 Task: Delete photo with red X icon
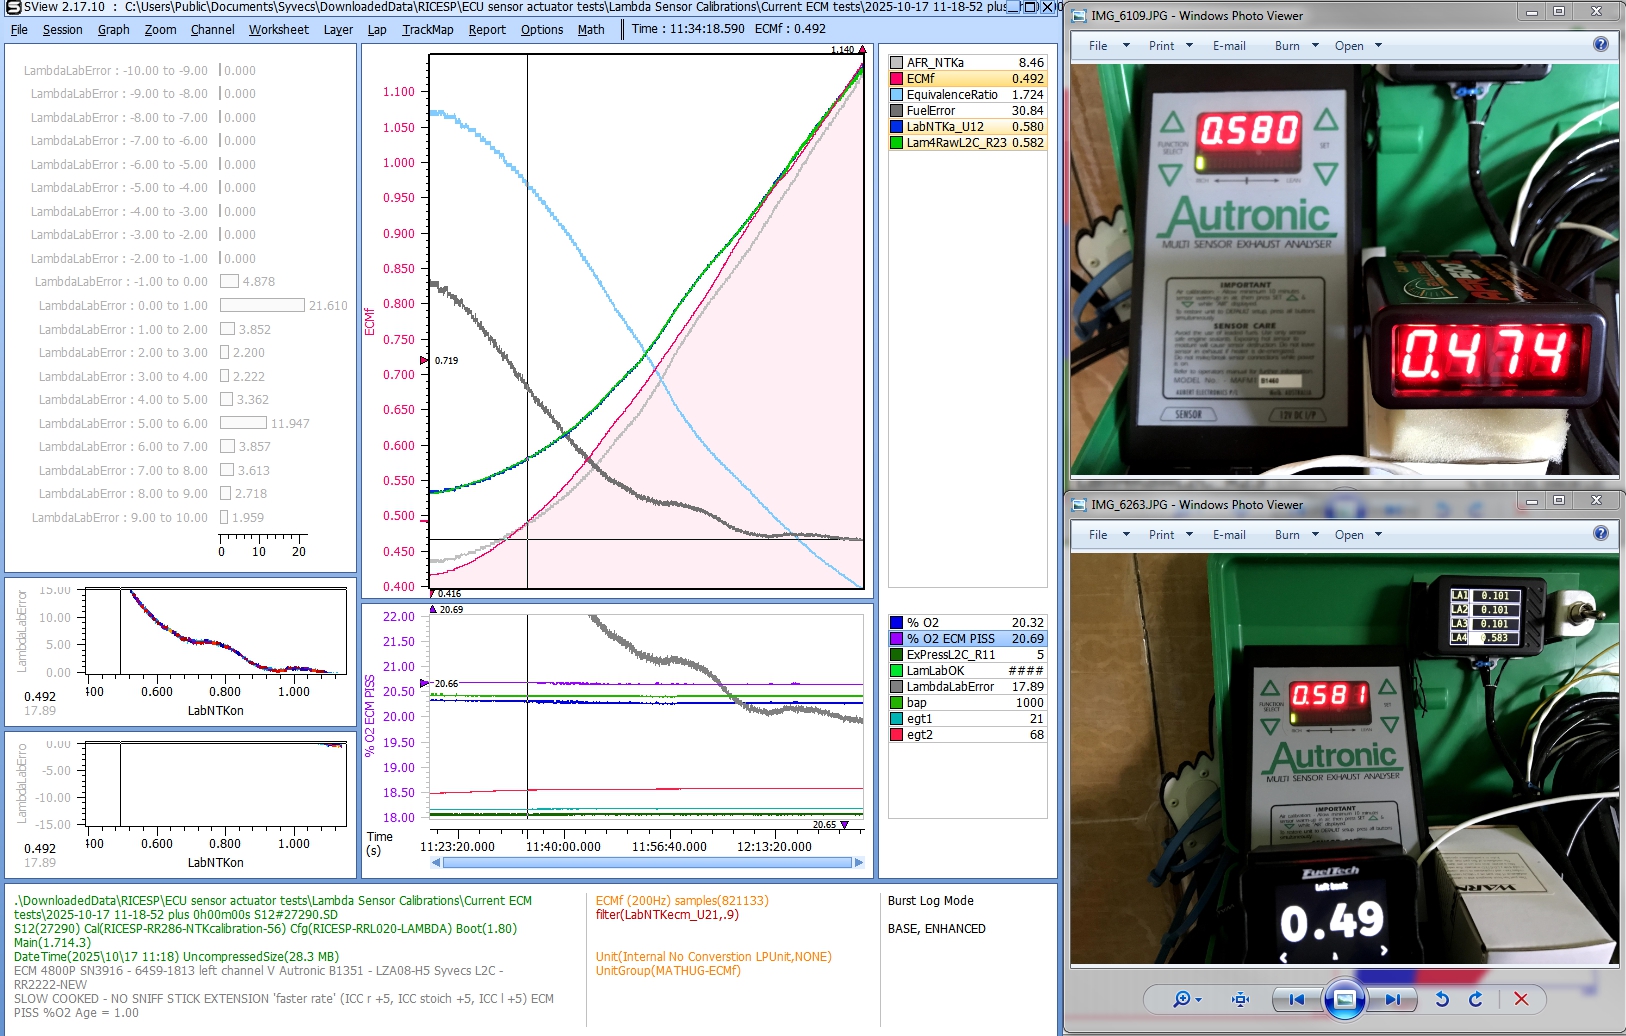(1520, 999)
